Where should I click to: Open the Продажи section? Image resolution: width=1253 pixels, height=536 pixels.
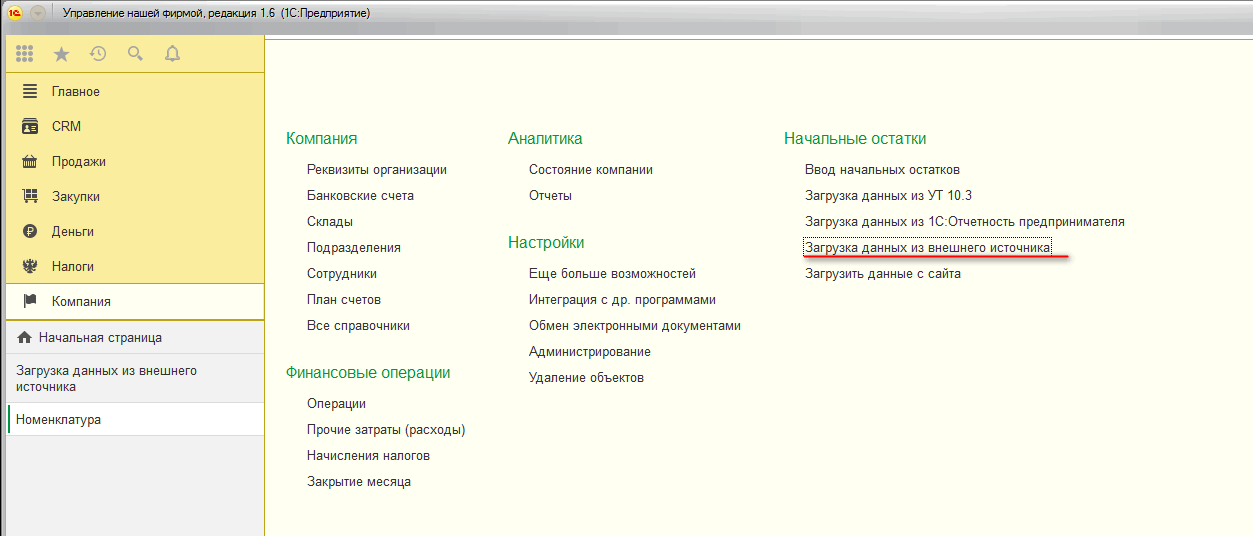pos(78,161)
